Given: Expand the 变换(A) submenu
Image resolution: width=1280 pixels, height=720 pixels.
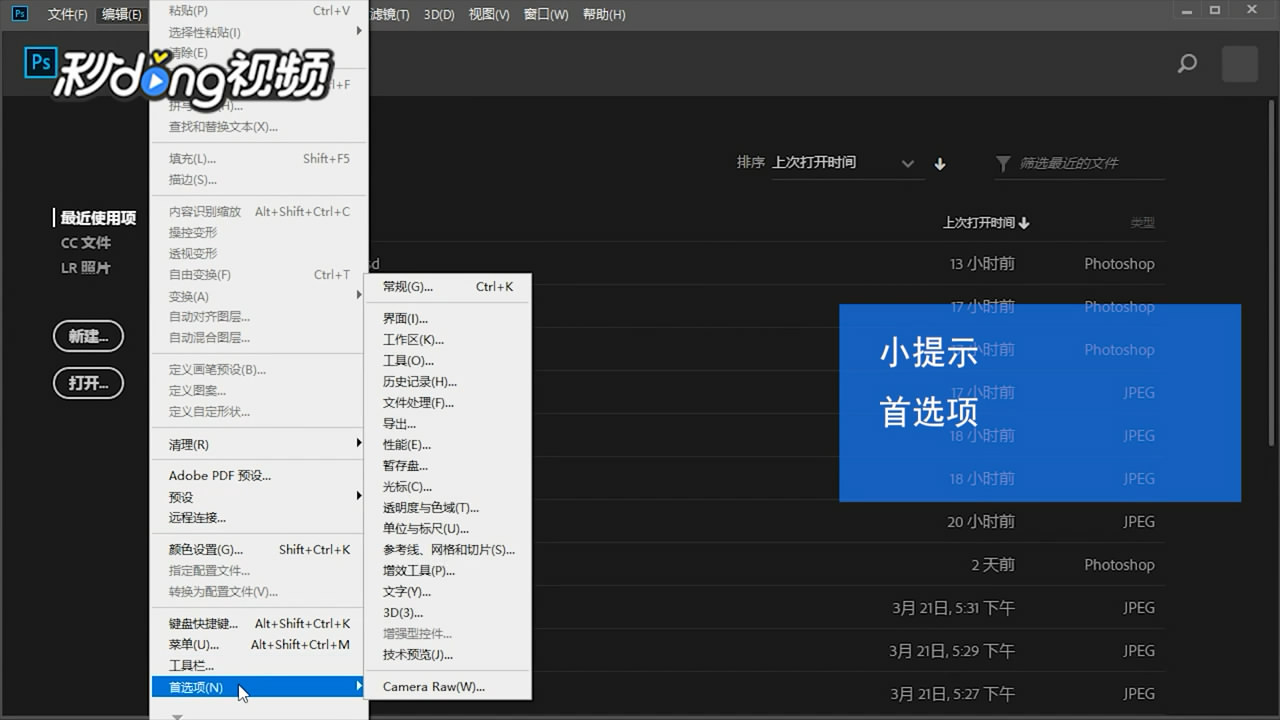Looking at the screenshot, I should (x=259, y=296).
